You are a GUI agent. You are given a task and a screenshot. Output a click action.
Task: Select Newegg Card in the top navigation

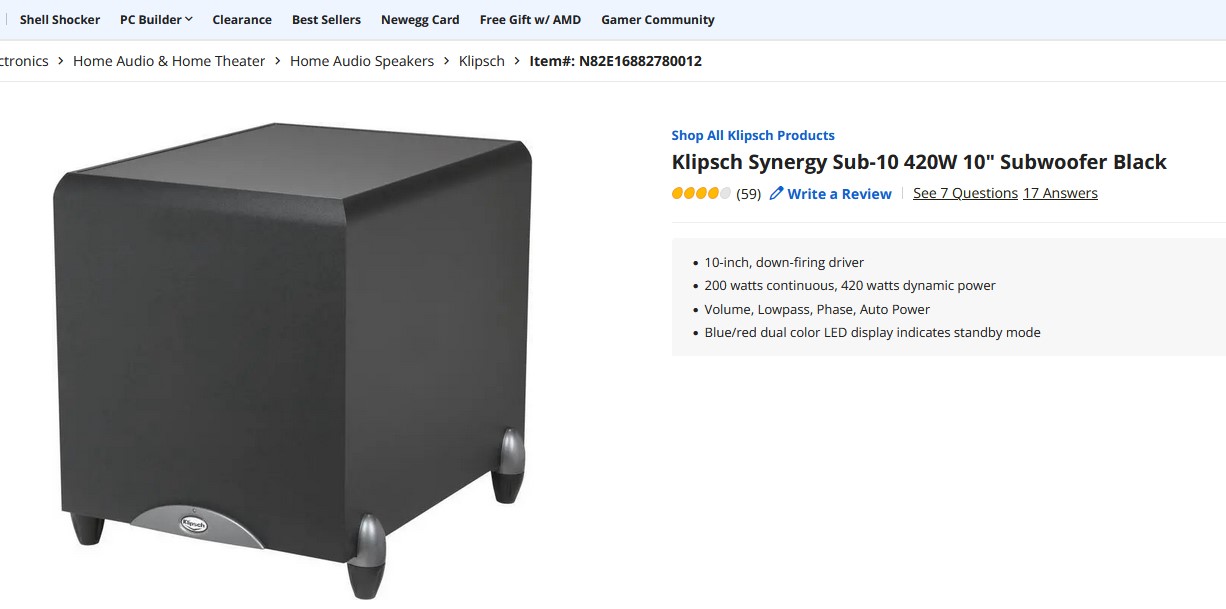coord(420,20)
